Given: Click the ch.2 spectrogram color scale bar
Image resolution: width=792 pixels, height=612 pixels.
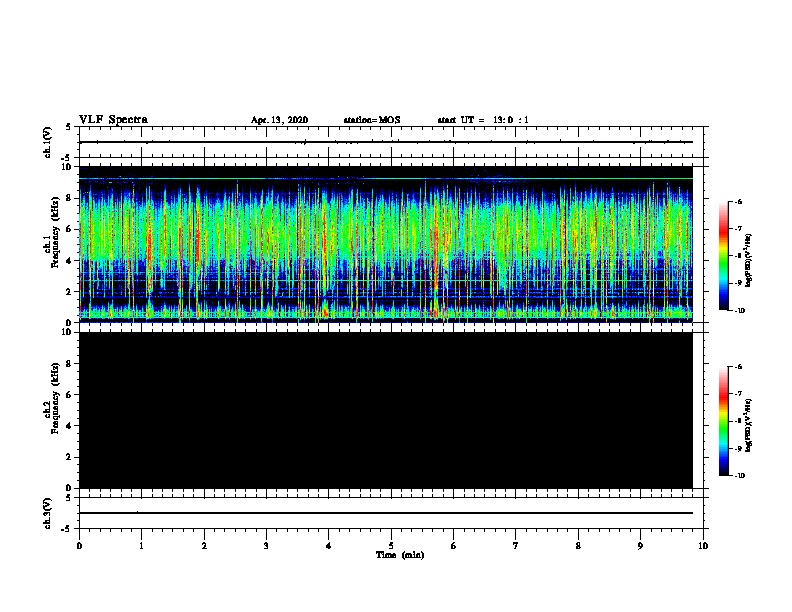Looking at the screenshot, I should [x=723, y=421].
